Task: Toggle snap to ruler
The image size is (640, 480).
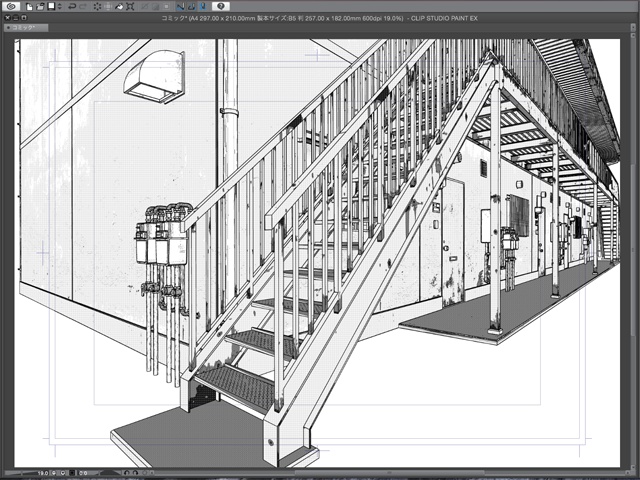Action: (180, 7)
